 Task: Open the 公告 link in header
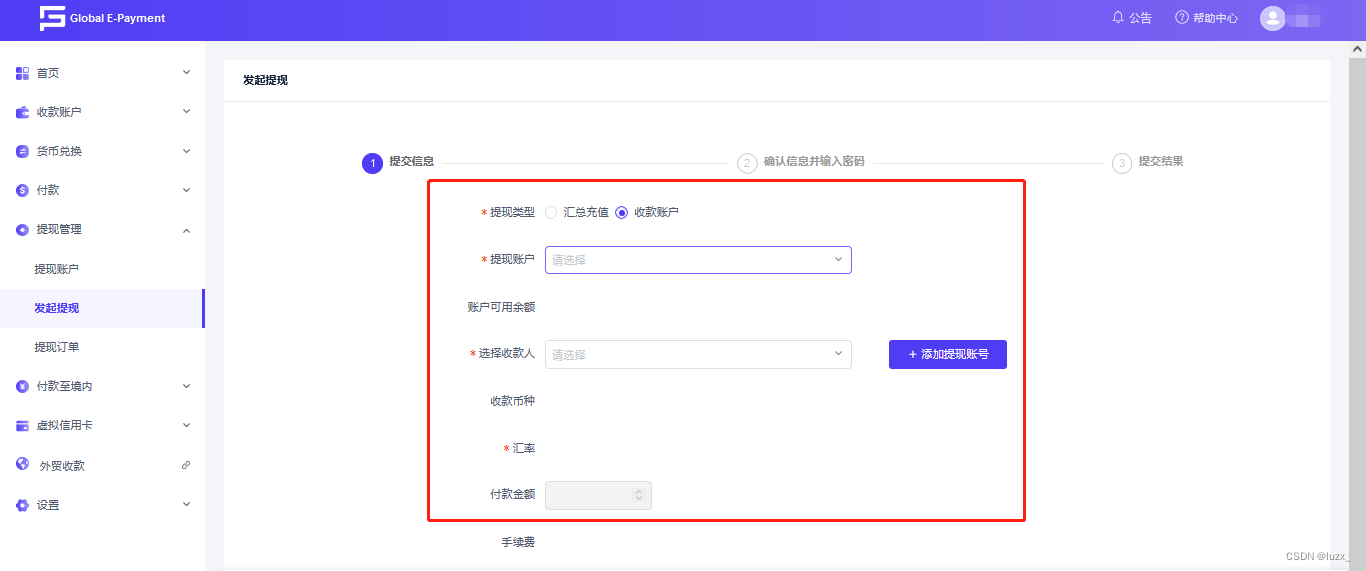click(x=1140, y=18)
